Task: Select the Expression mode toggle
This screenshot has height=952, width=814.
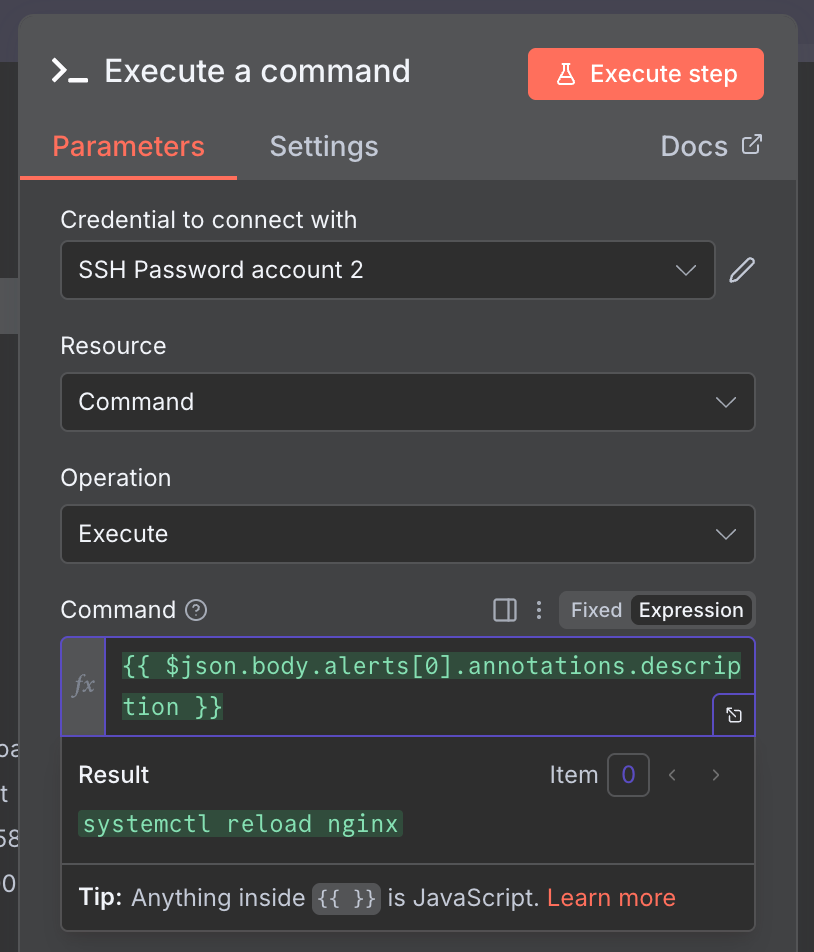Action: coord(691,610)
